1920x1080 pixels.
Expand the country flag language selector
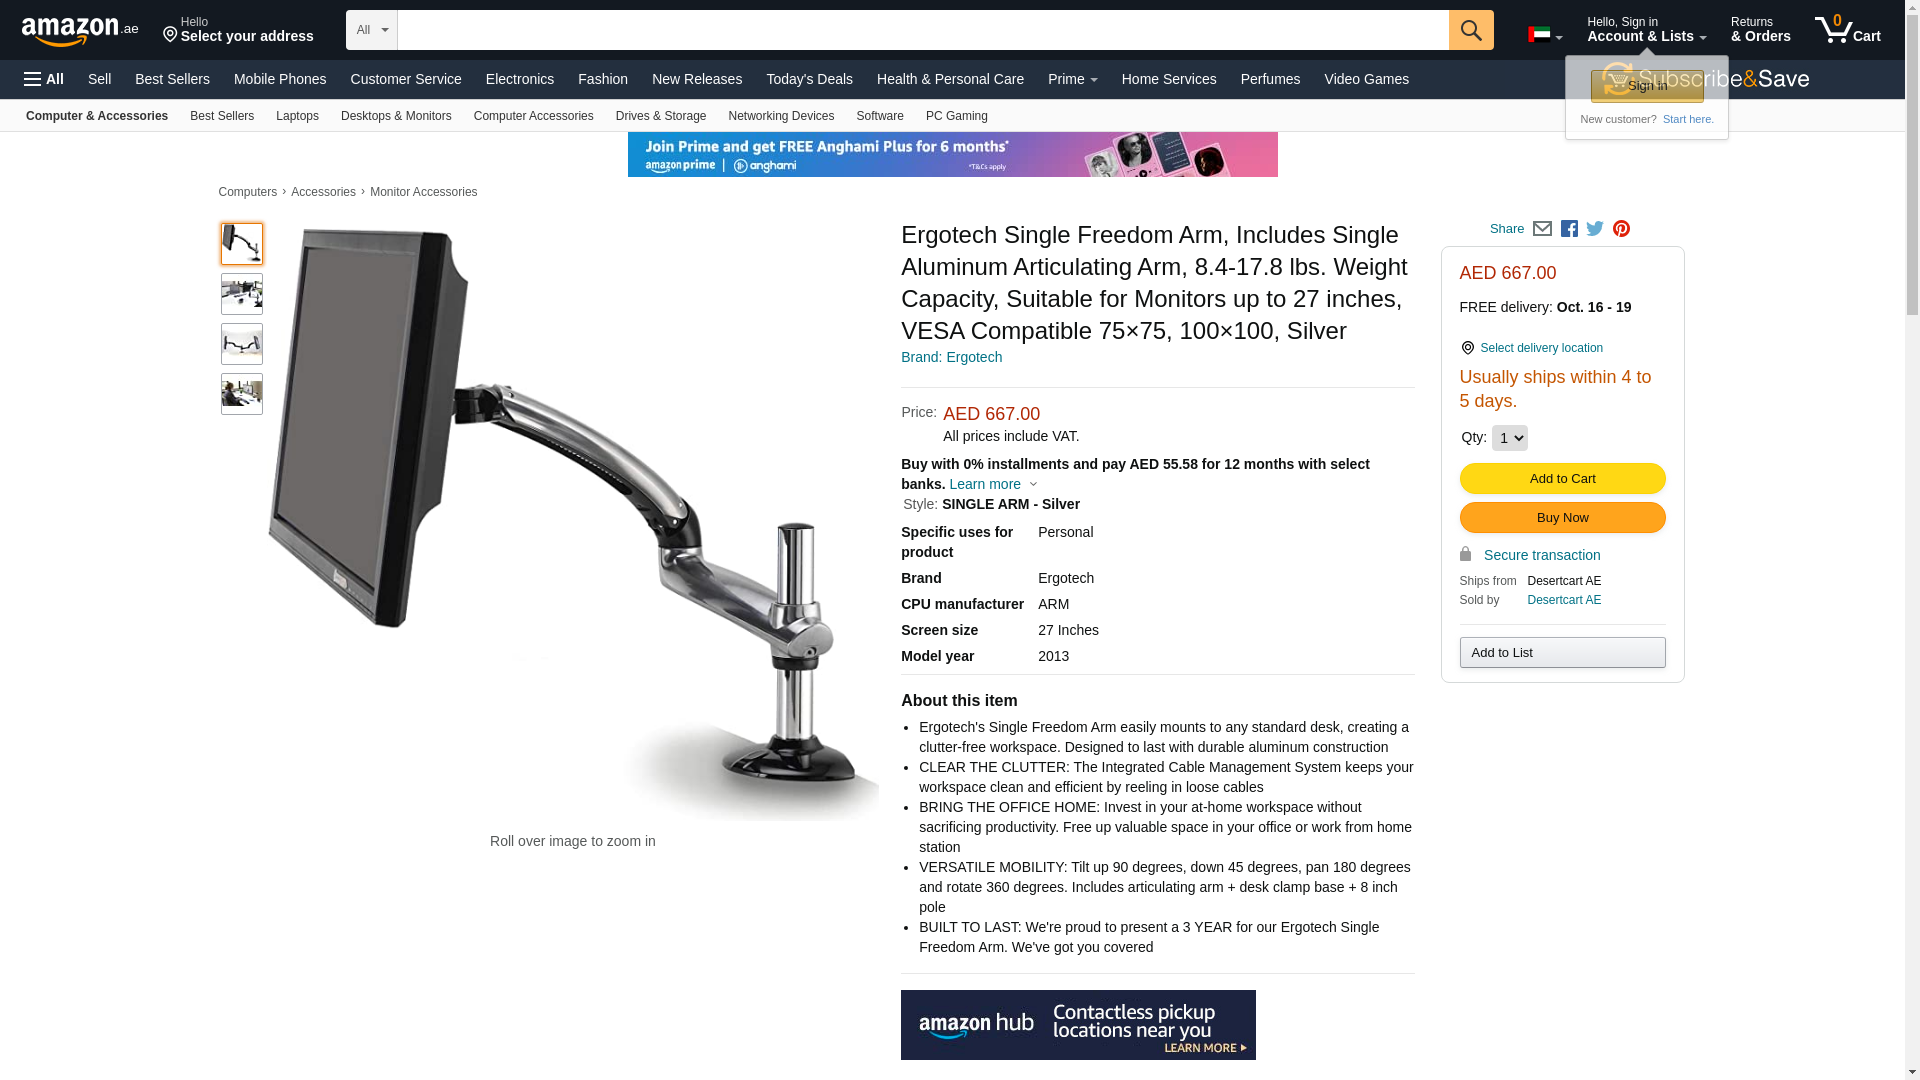tap(1545, 35)
